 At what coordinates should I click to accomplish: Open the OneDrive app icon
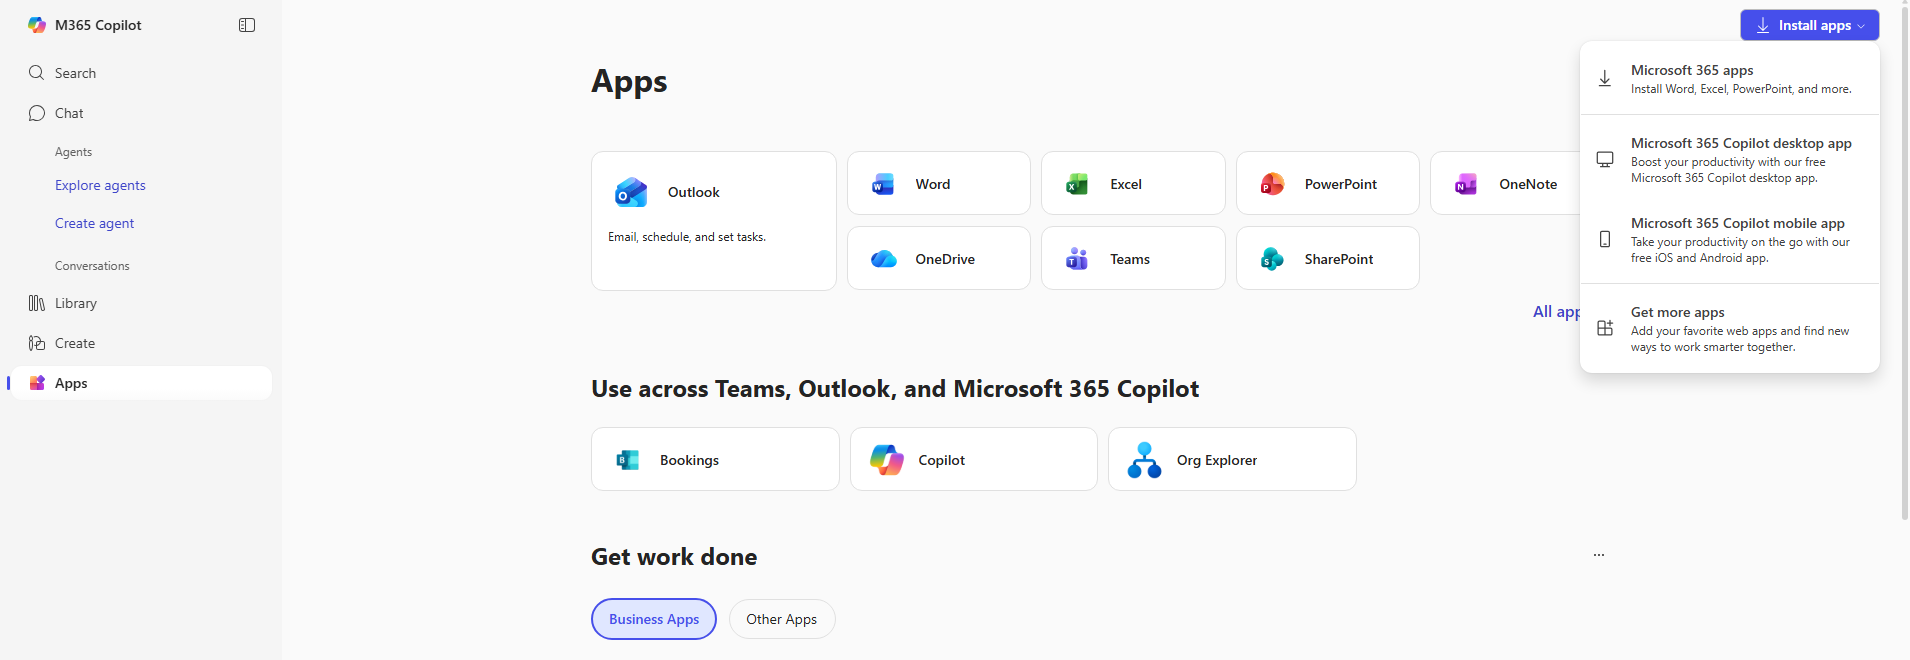[x=883, y=259]
